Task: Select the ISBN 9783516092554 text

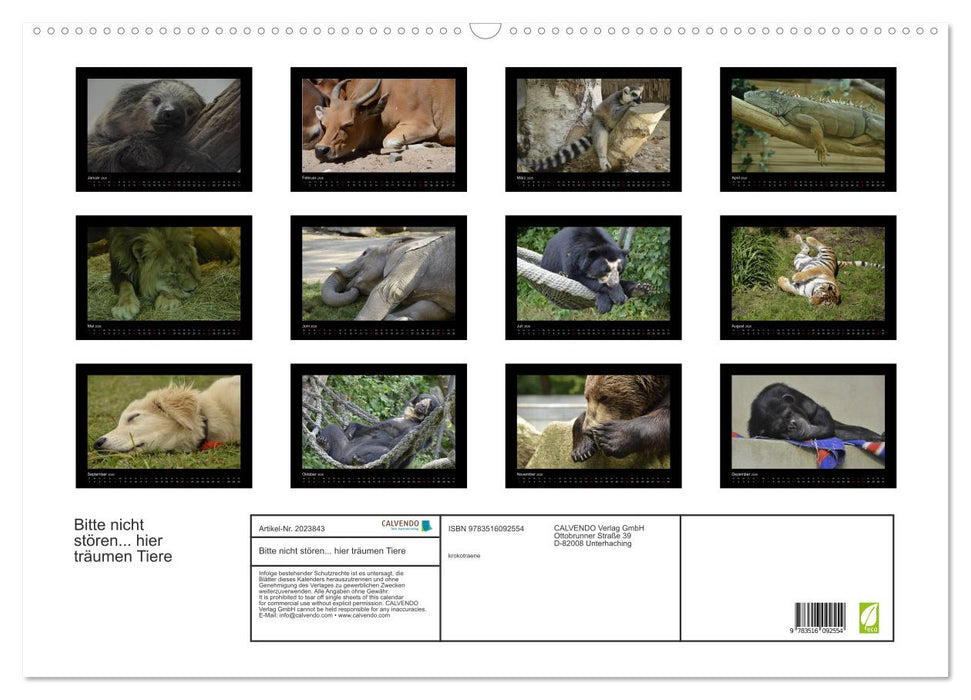Action: click(x=488, y=527)
